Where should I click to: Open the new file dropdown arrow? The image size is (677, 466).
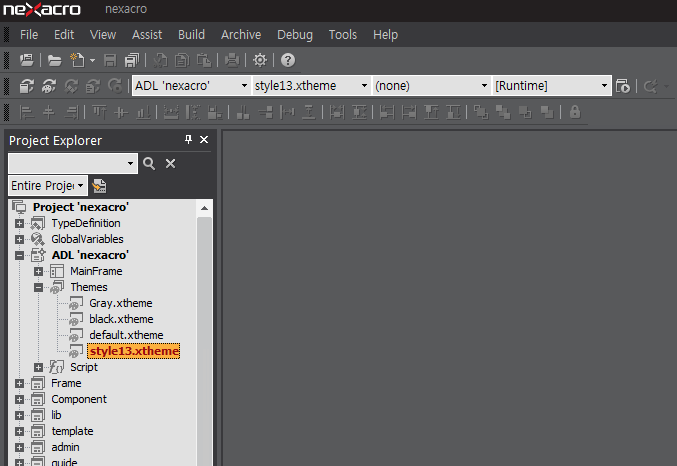tap(92, 60)
